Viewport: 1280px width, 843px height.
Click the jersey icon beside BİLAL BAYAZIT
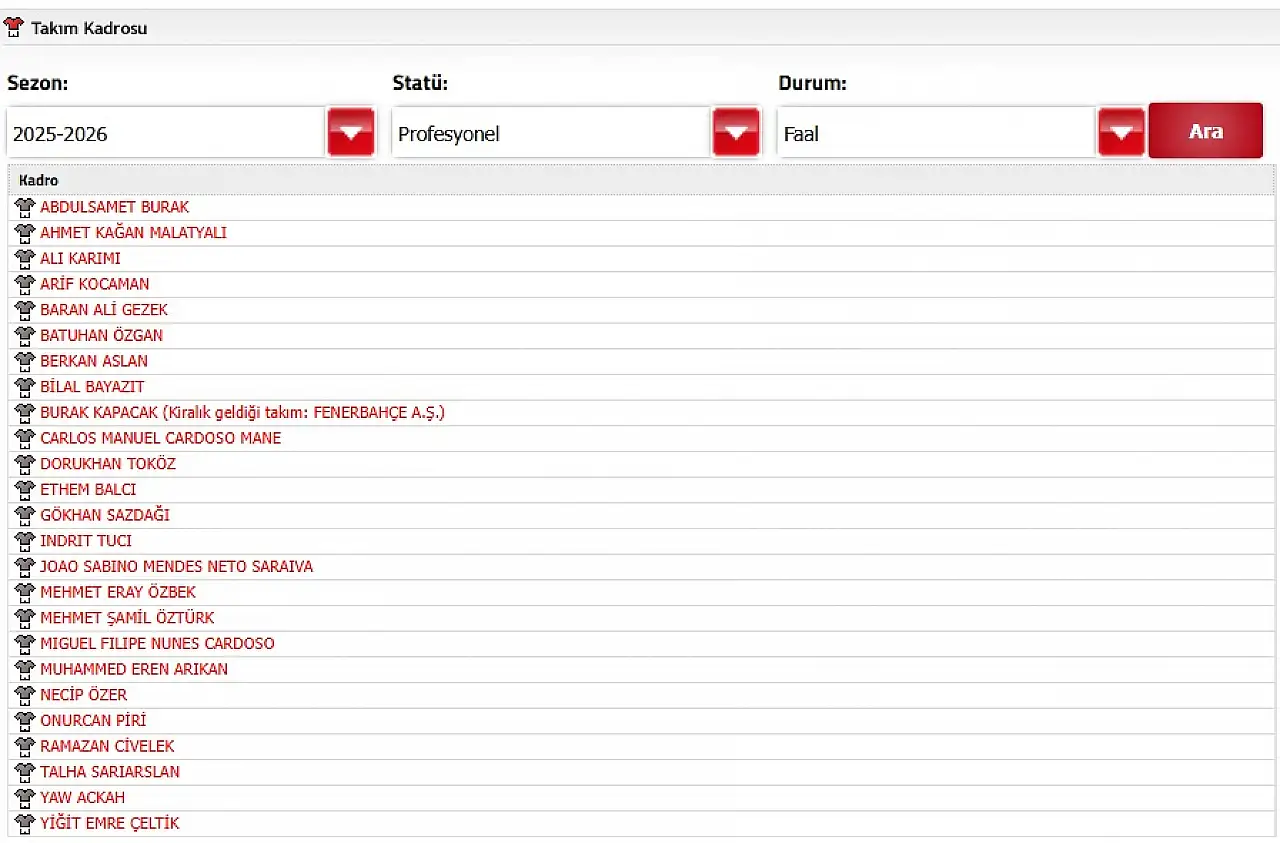pos(25,387)
